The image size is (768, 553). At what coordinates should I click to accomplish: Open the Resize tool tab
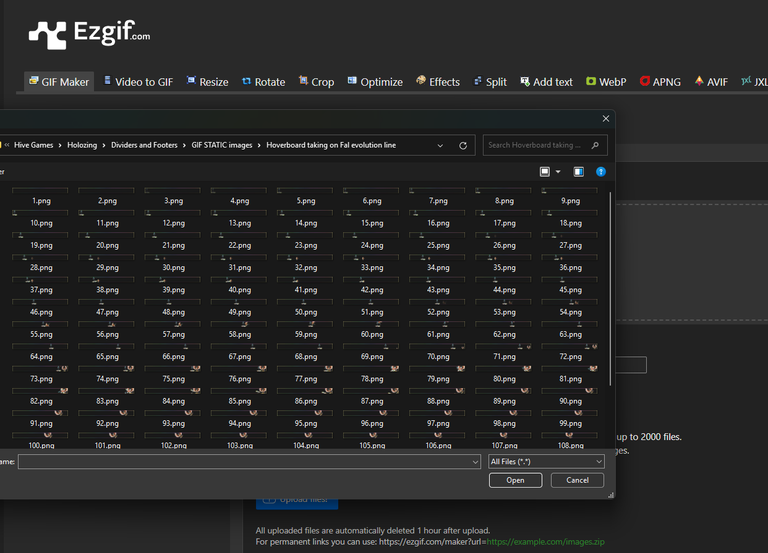208,82
